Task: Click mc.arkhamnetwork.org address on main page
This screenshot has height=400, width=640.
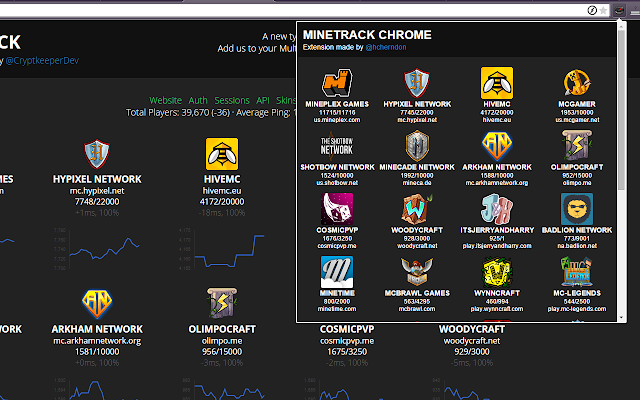Action: click(97, 341)
